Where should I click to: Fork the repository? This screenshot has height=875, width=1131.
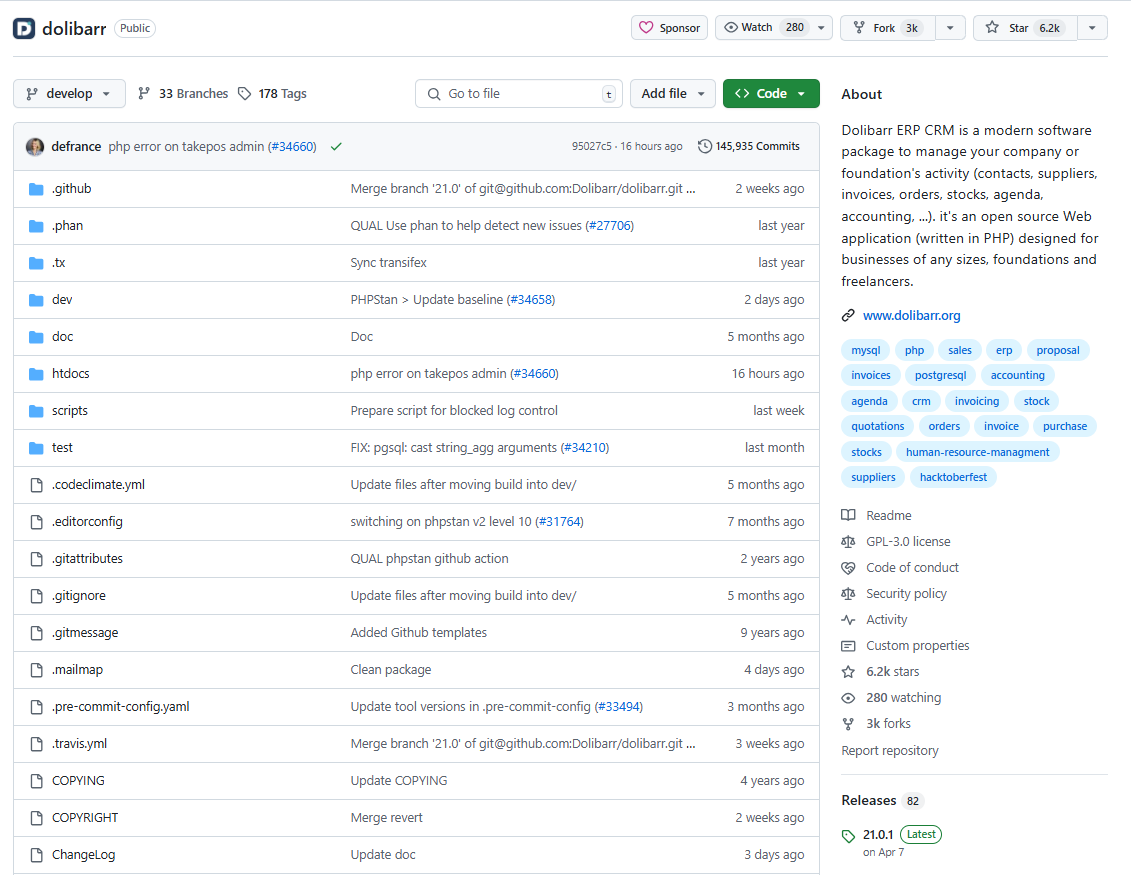pos(888,27)
